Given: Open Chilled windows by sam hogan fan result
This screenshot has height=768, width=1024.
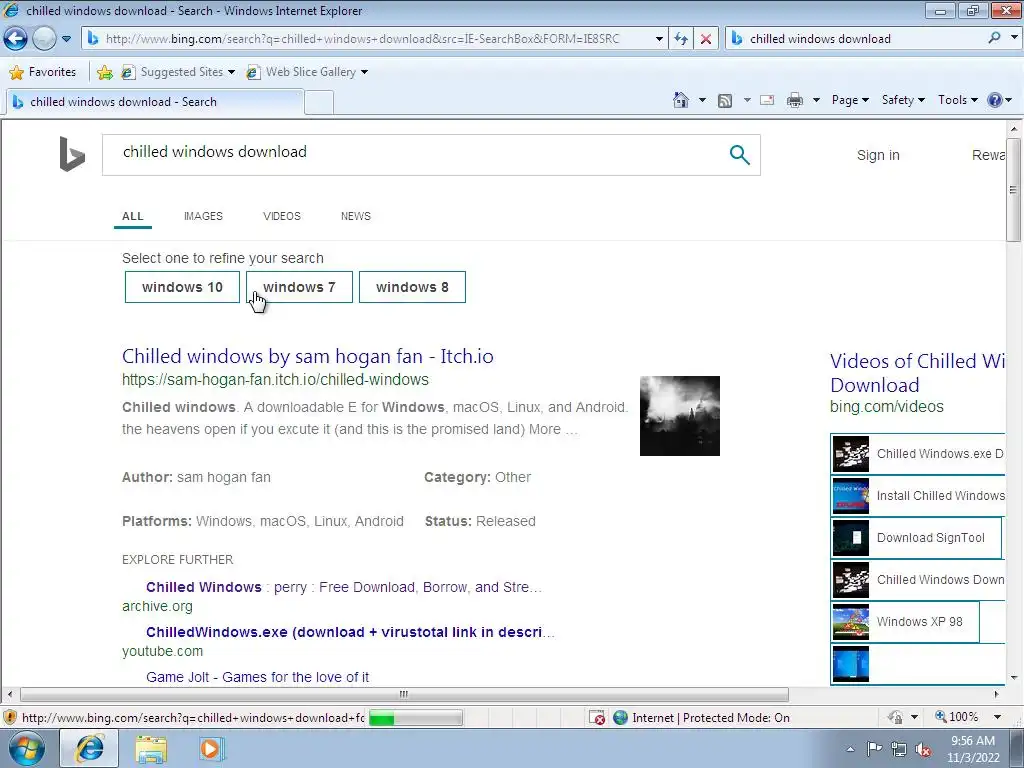Looking at the screenshot, I should pyautogui.click(x=308, y=357).
